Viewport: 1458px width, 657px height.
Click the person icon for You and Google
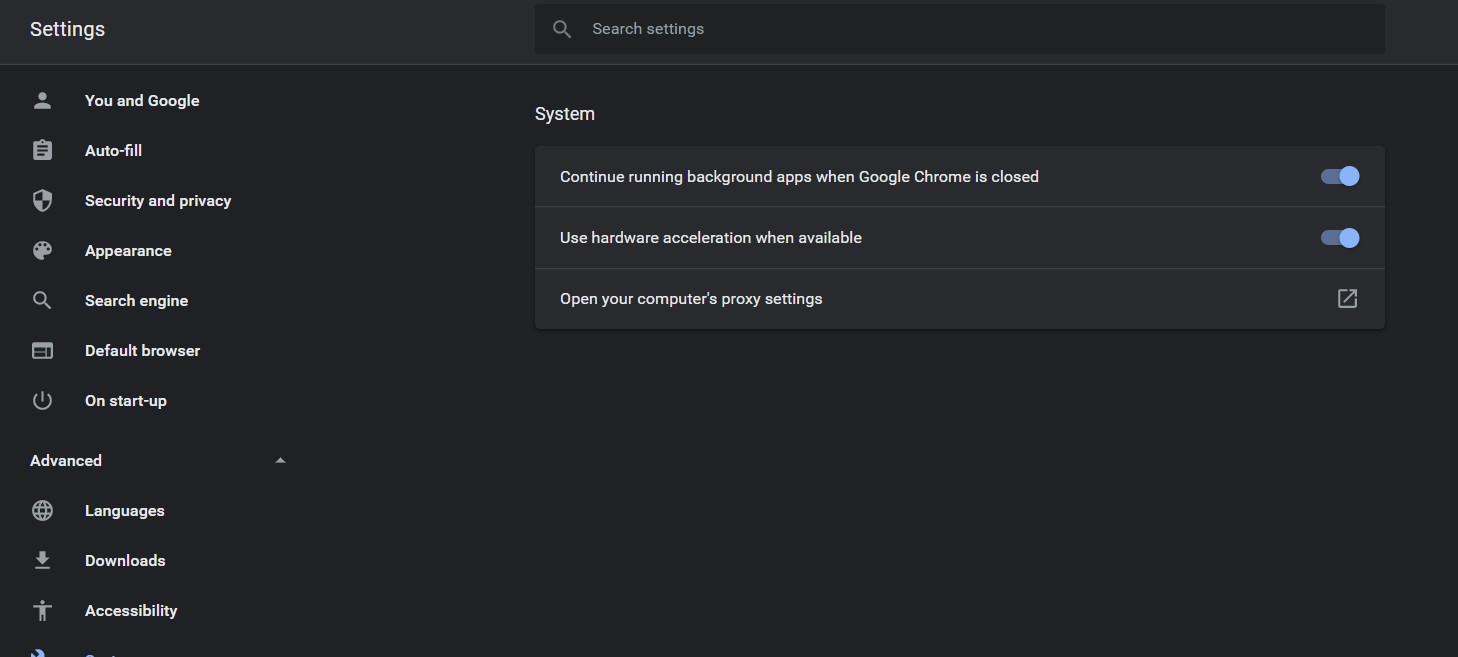(42, 101)
